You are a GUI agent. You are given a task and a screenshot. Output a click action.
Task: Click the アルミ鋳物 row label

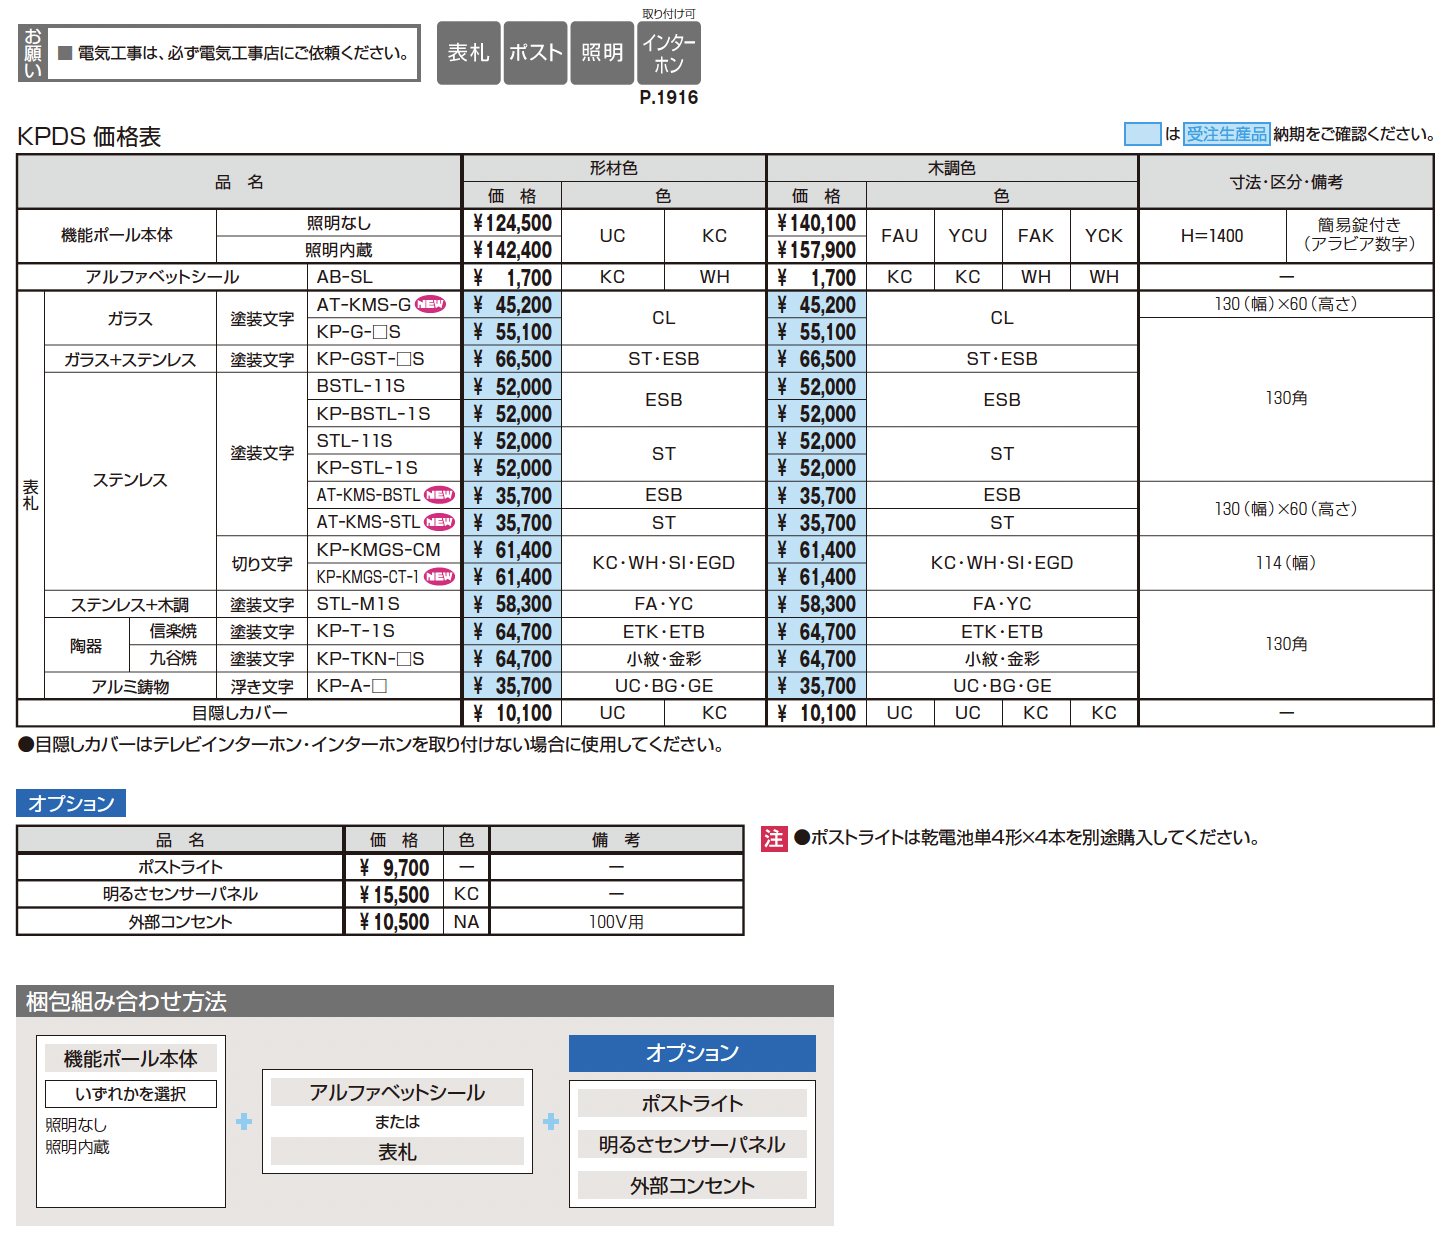130,686
